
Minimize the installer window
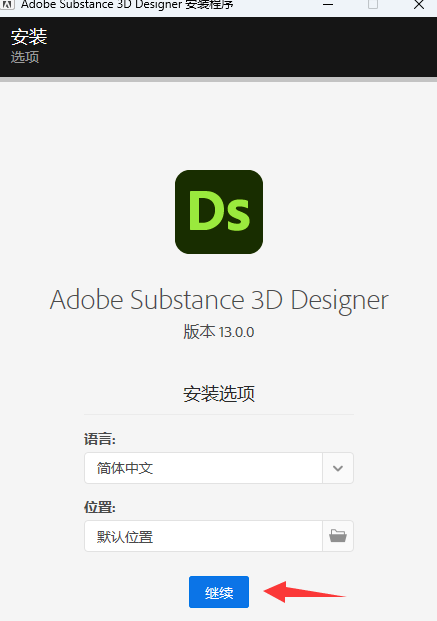click(x=328, y=5)
